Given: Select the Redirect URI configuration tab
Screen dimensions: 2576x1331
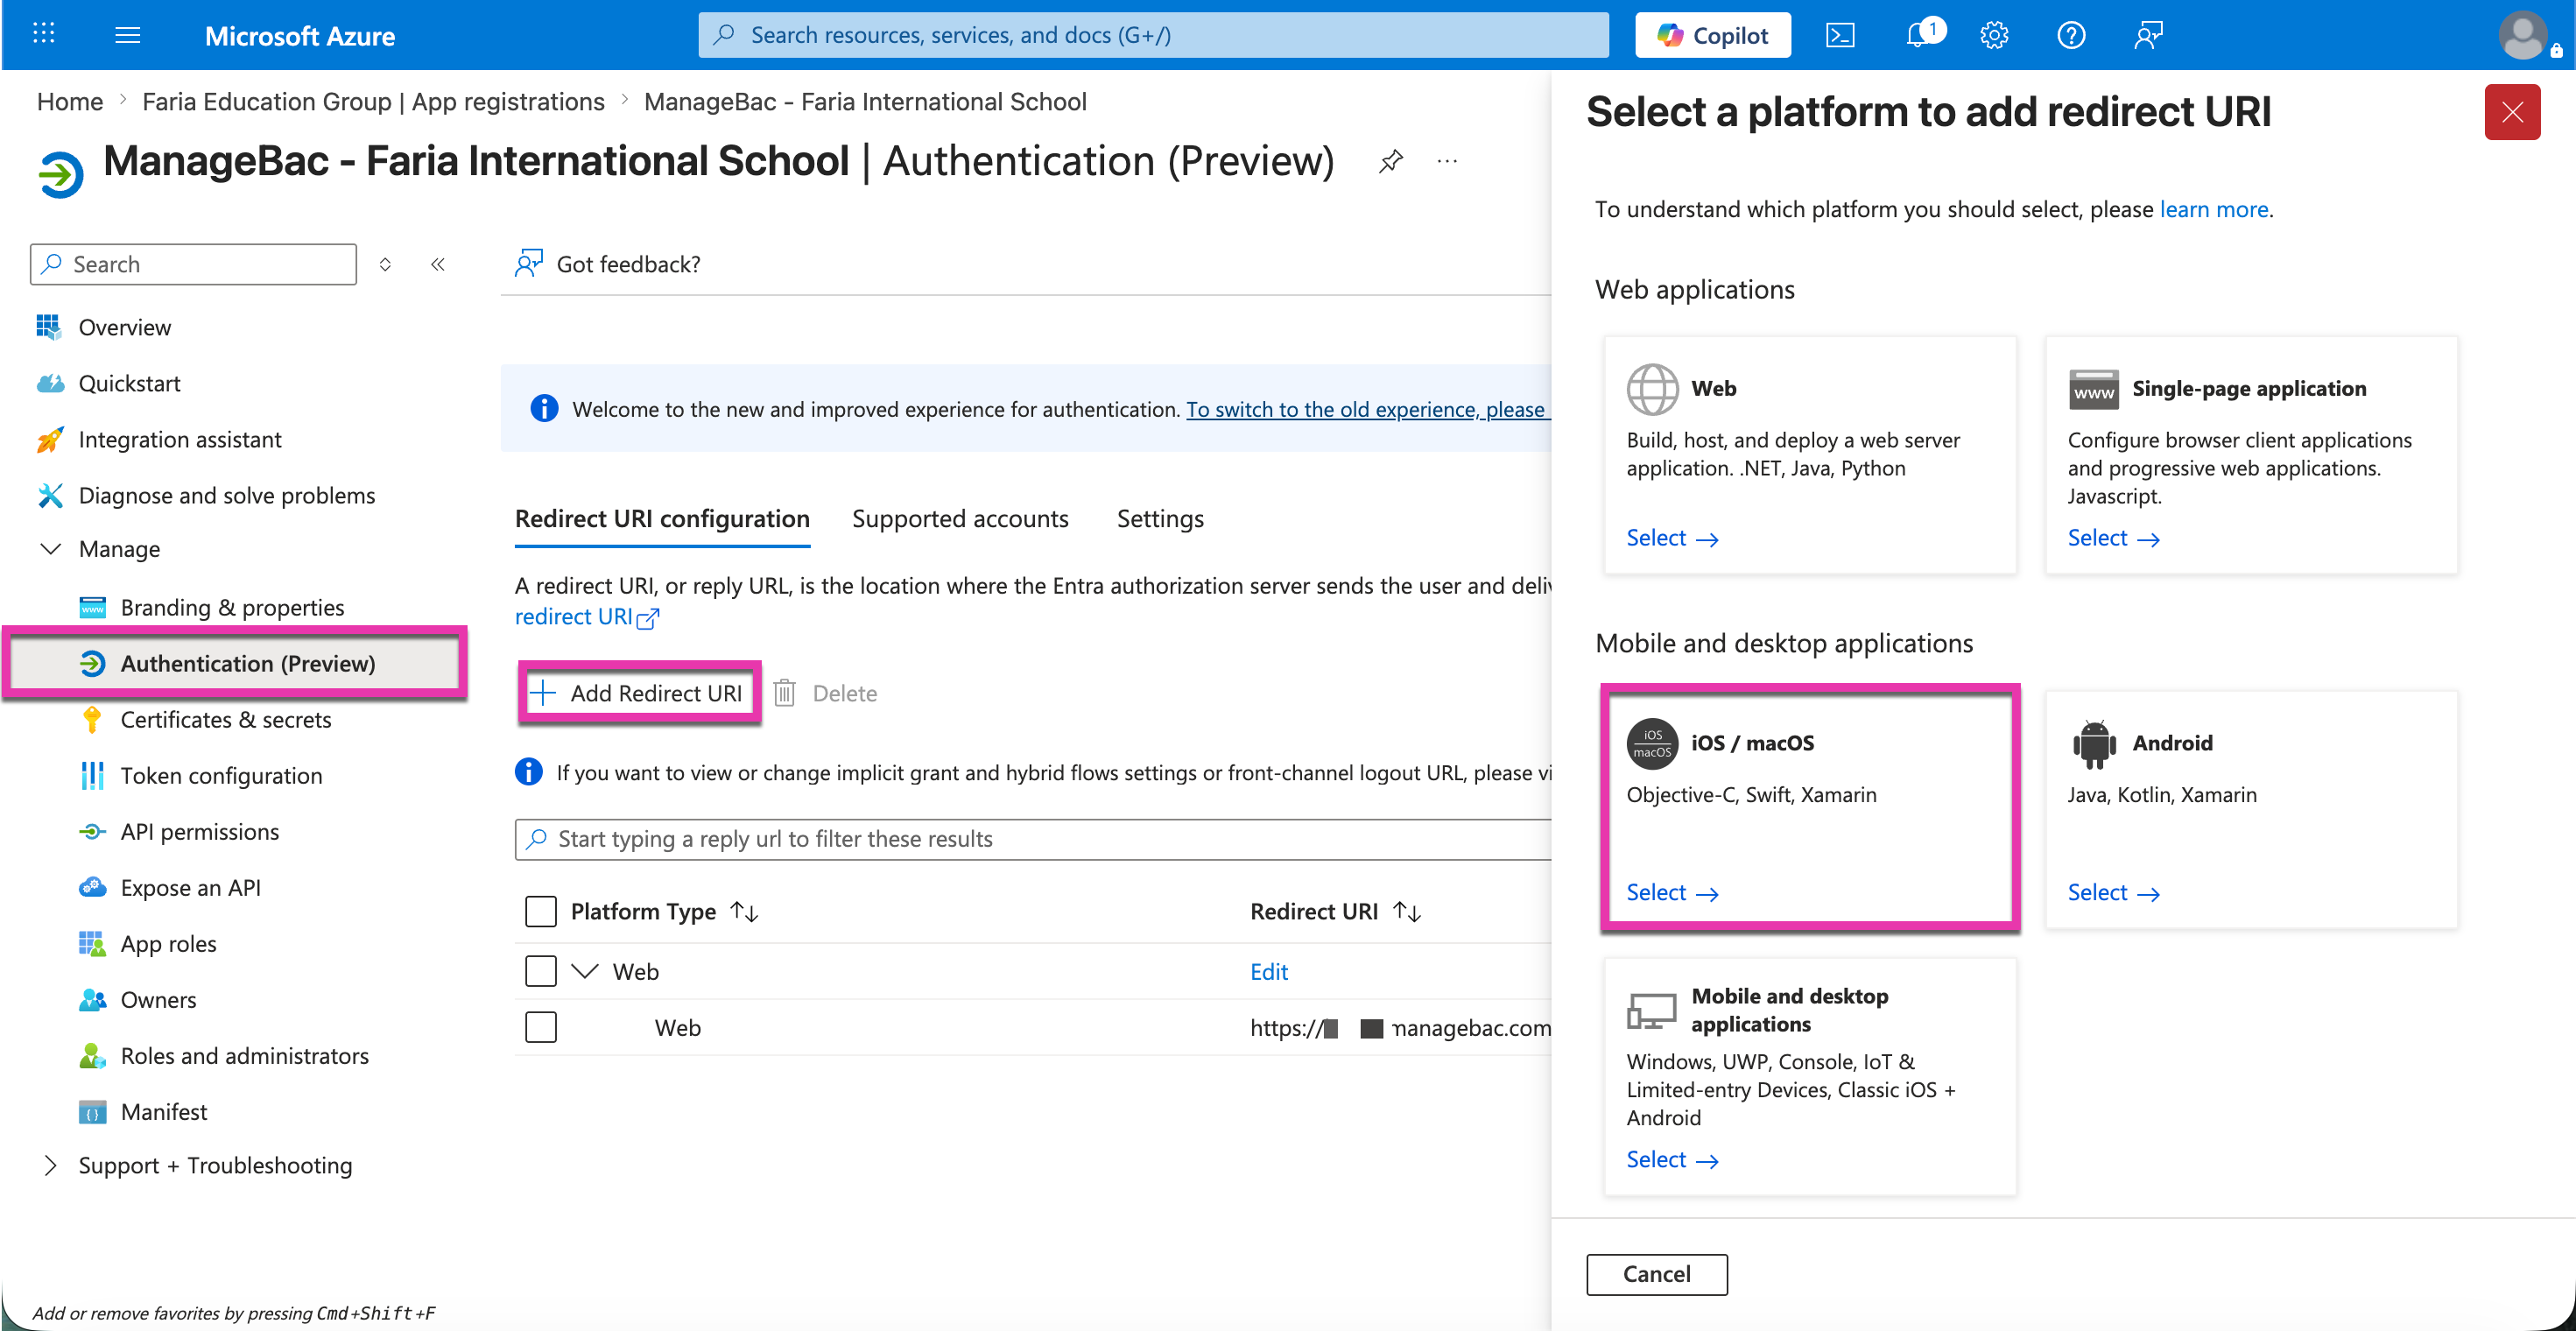Looking at the screenshot, I should 662,518.
